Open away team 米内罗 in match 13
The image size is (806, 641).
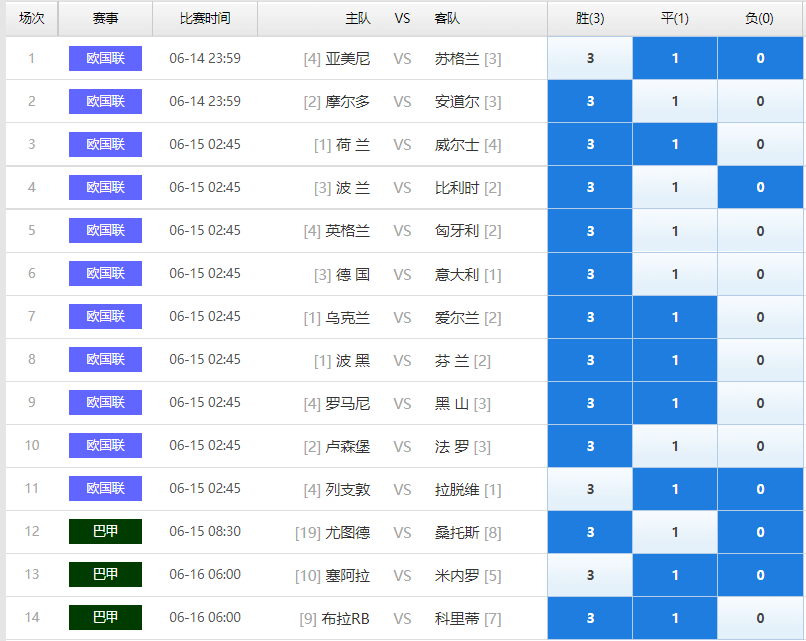point(457,575)
